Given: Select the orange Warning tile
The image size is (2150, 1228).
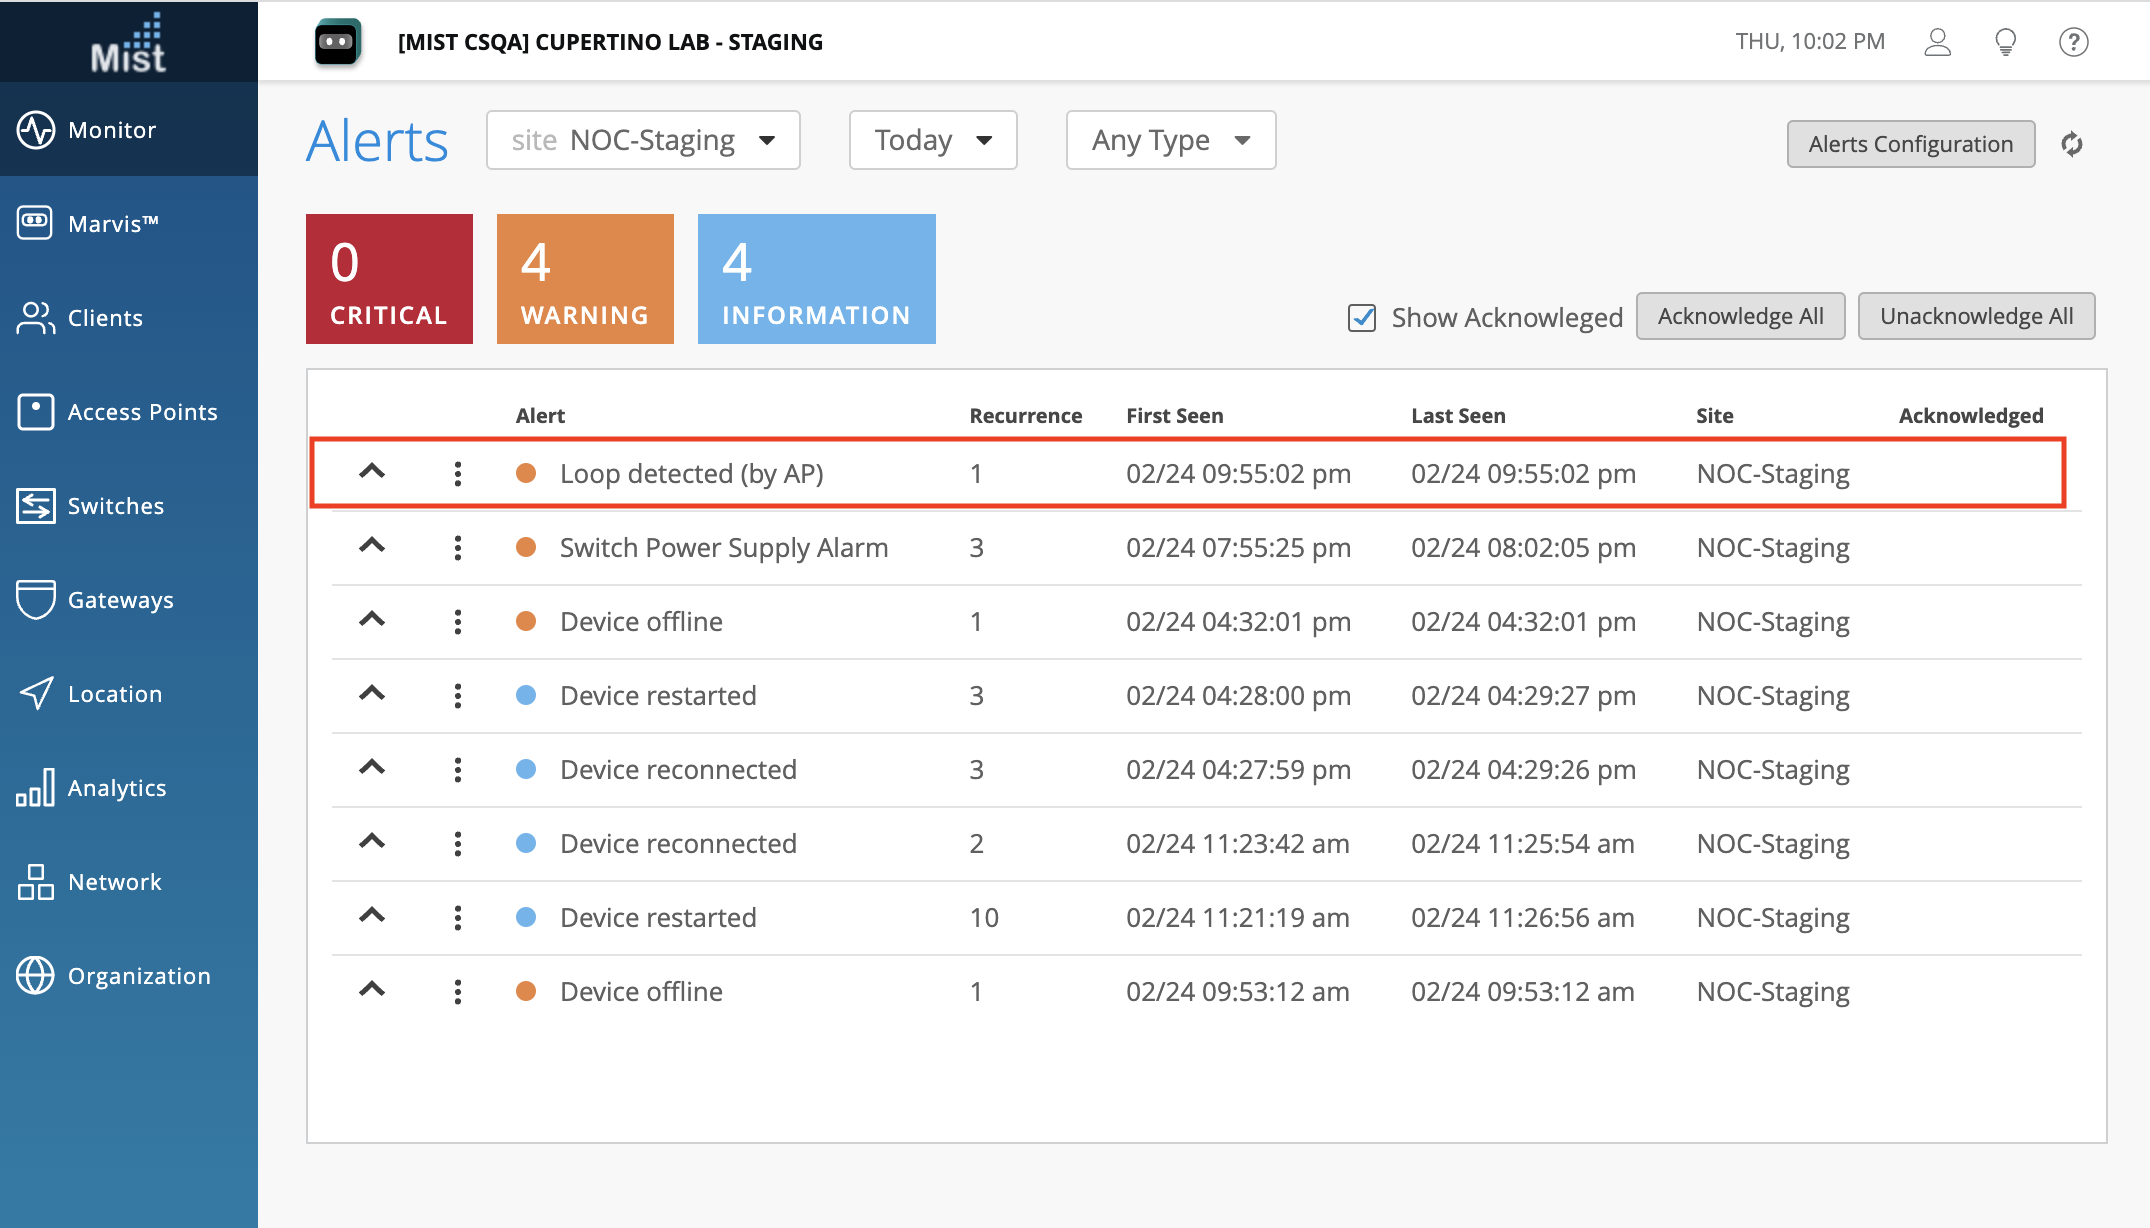Looking at the screenshot, I should click(585, 279).
